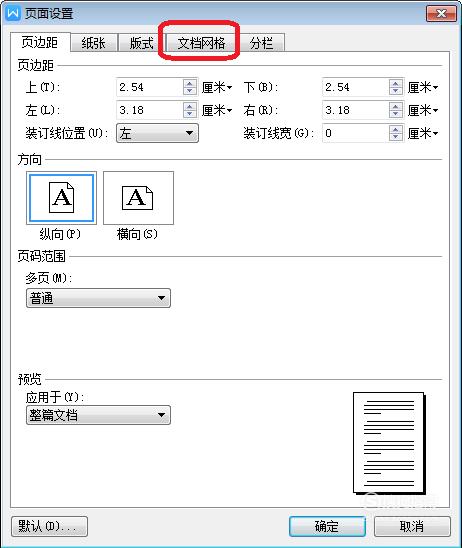Open unit dropdown for 左(L) margin
The width and height of the screenshot is (462, 548).
coord(217,110)
